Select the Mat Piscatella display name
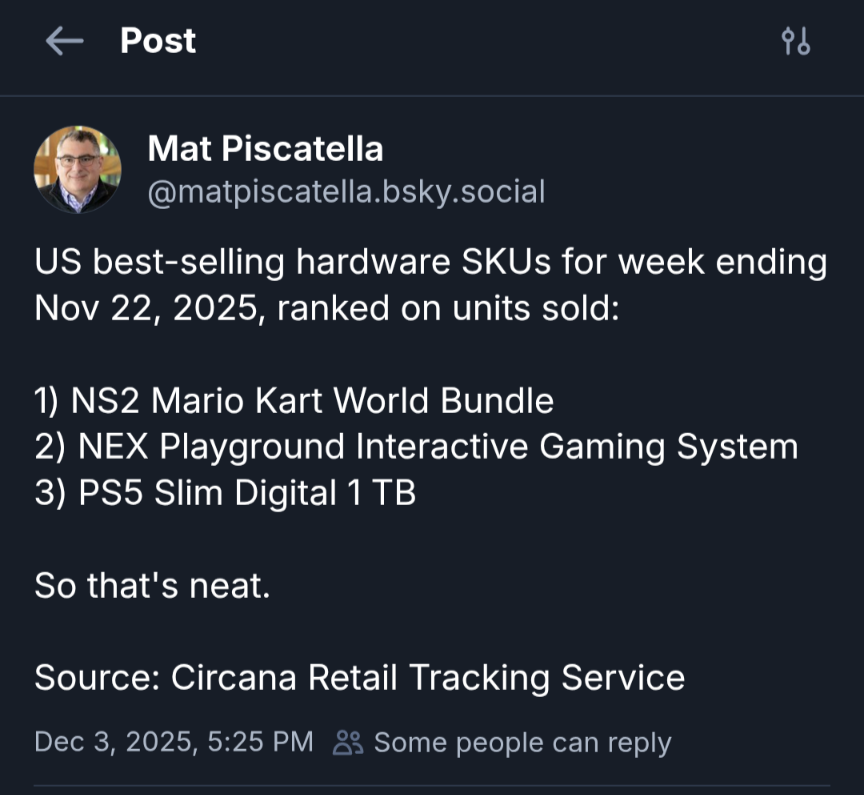 (265, 149)
